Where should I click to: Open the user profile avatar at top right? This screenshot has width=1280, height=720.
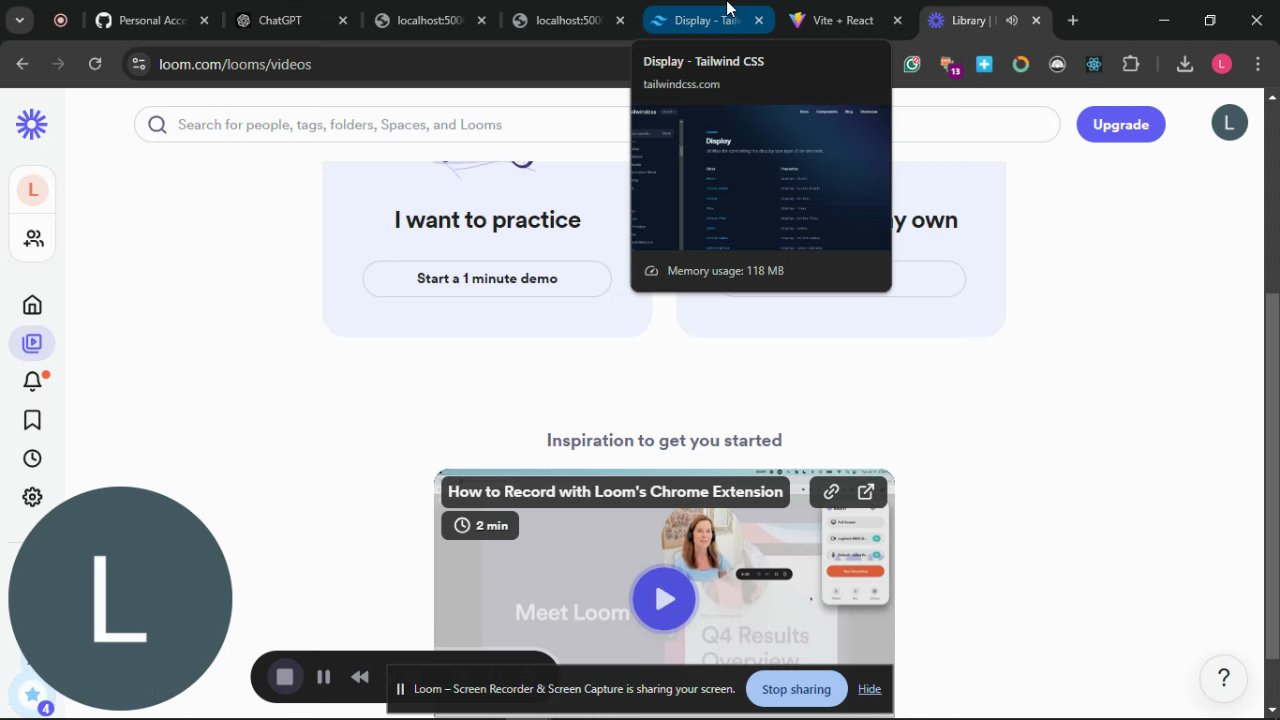coord(1229,123)
